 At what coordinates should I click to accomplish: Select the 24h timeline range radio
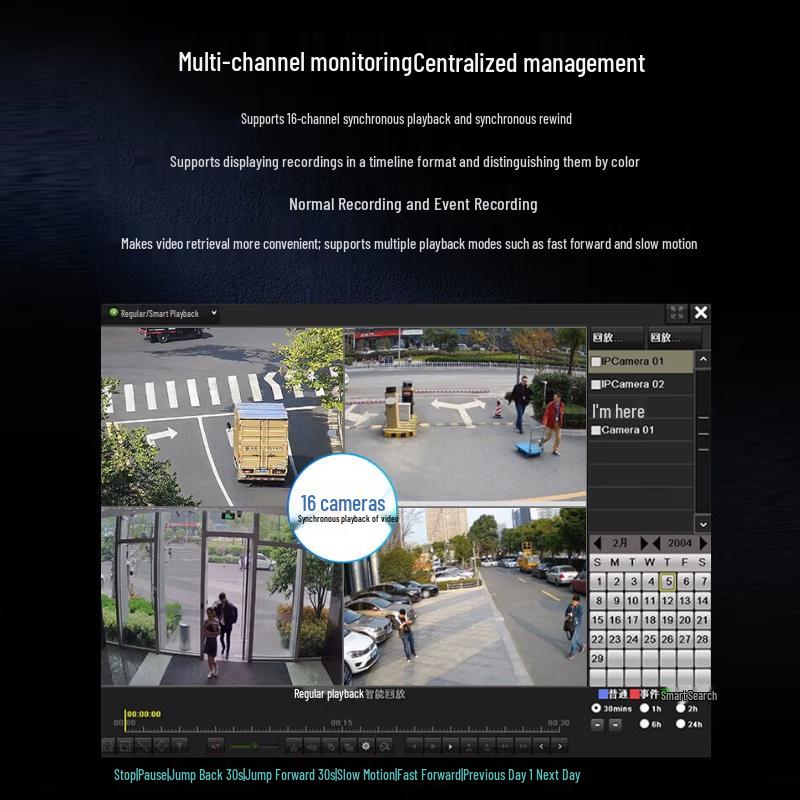pyautogui.click(x=680, y=724)
